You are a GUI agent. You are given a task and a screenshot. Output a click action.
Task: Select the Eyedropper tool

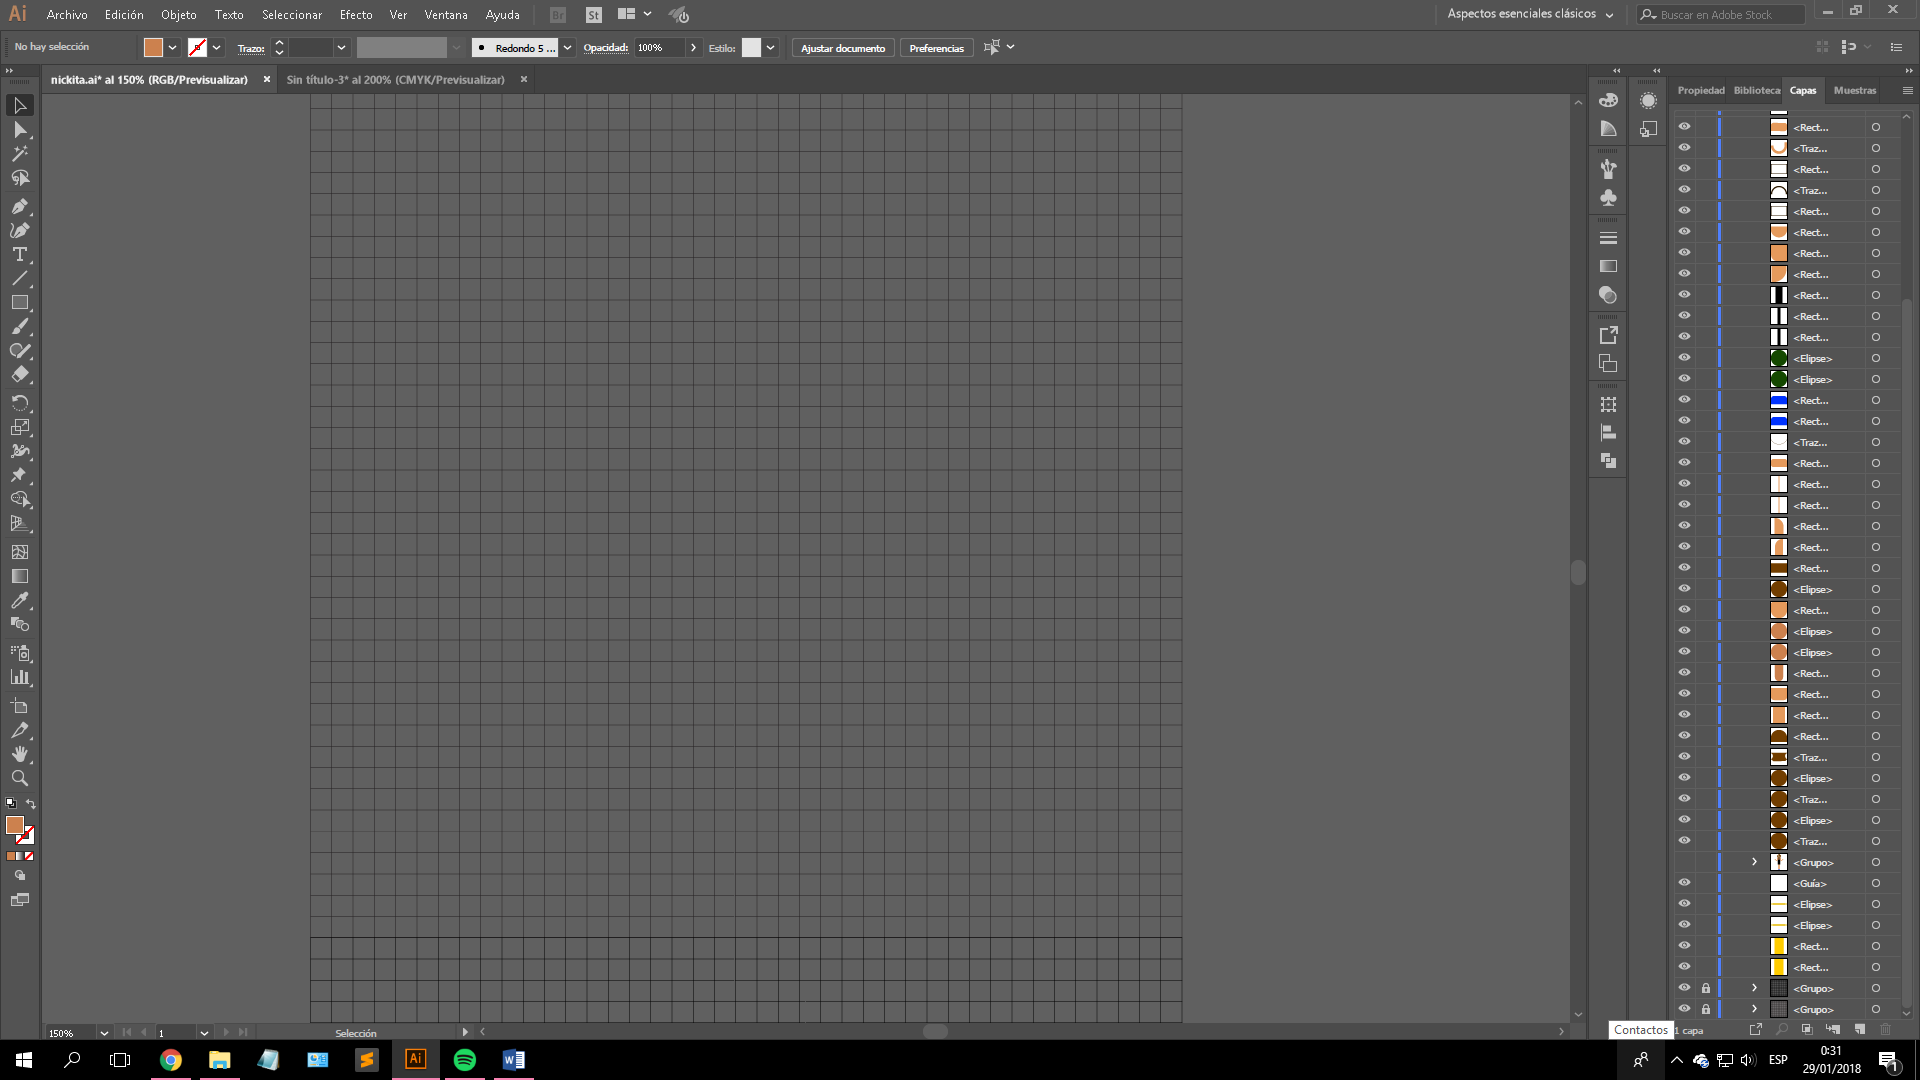click(x=19, y=600)
